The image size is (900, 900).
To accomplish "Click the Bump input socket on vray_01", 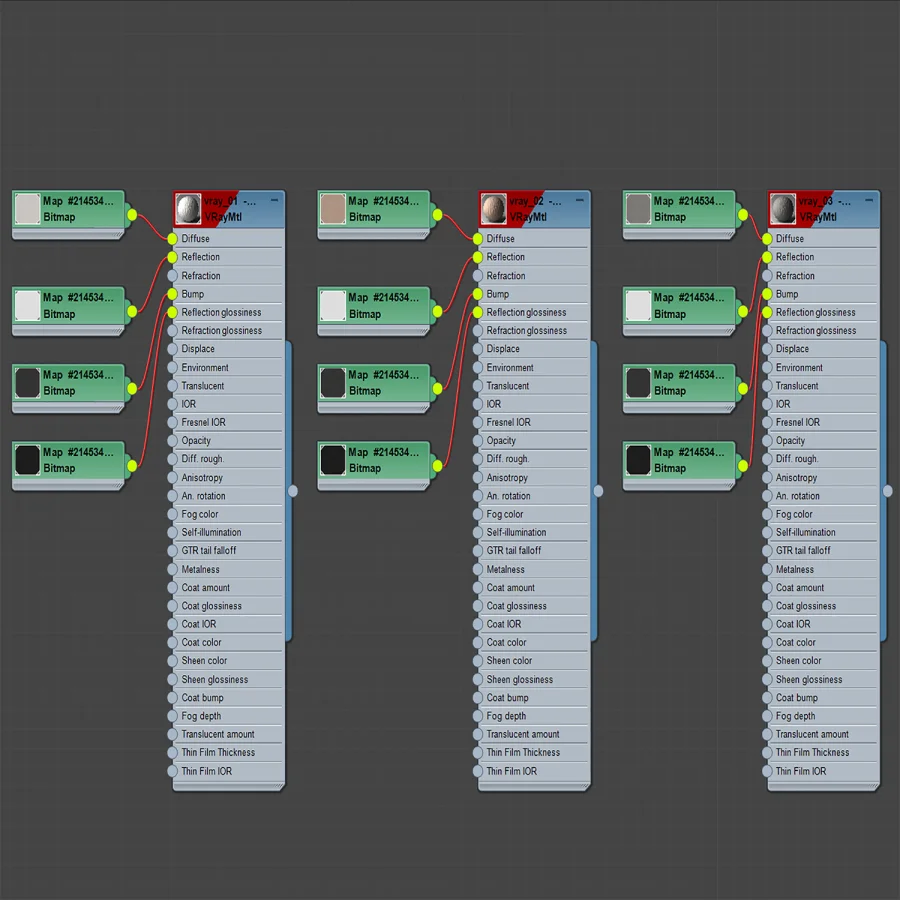I will click(172, 294).
